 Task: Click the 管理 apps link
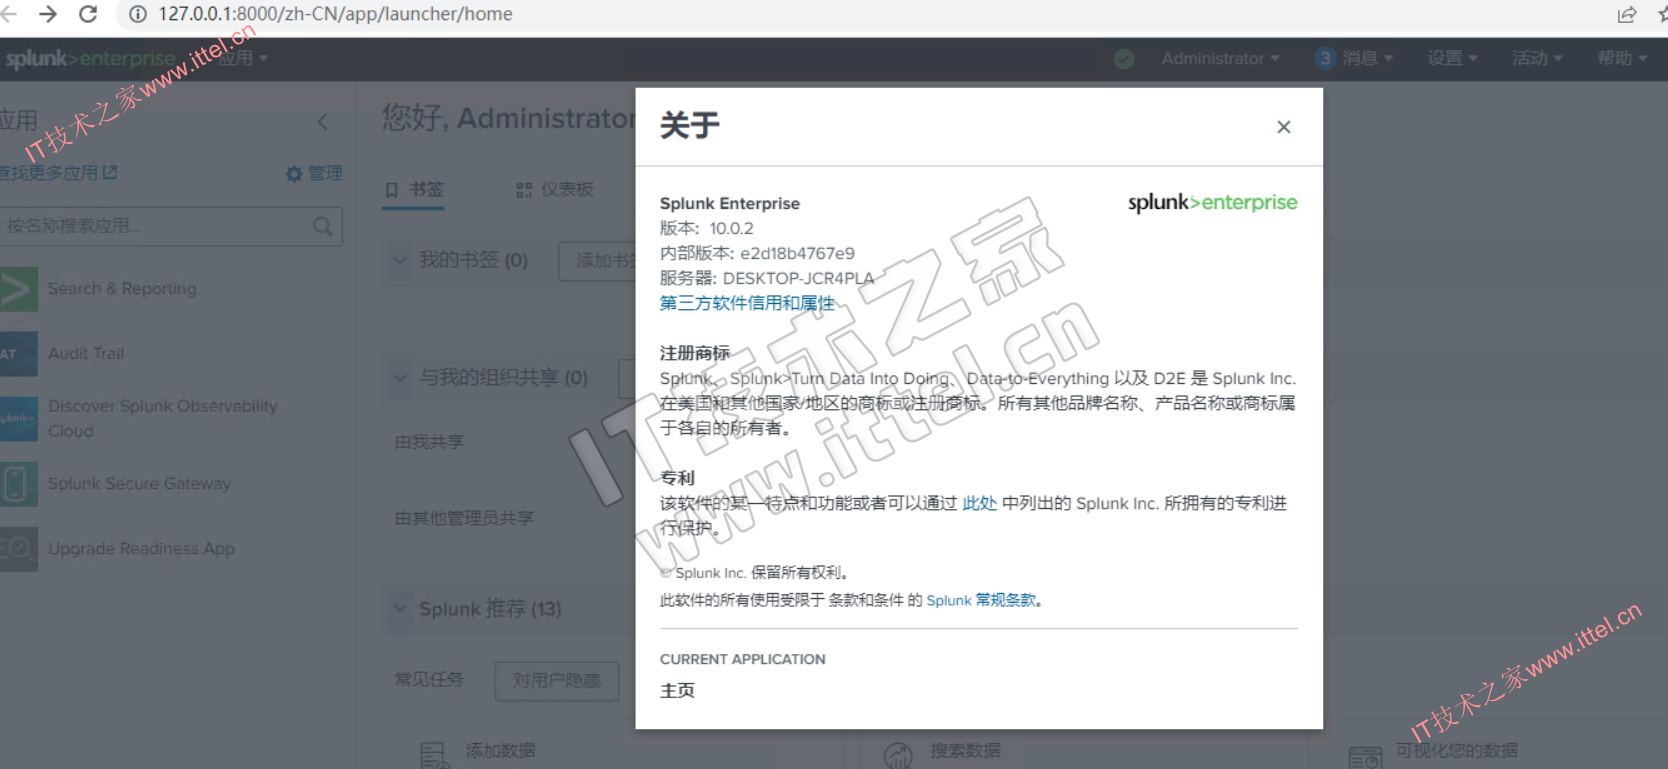point(314,174)
